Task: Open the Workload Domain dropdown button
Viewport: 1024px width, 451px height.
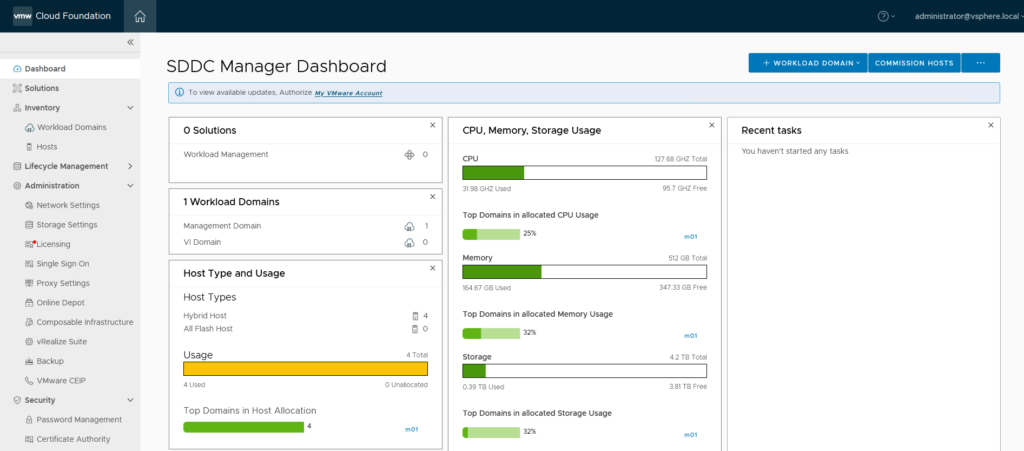Action: 808,63
